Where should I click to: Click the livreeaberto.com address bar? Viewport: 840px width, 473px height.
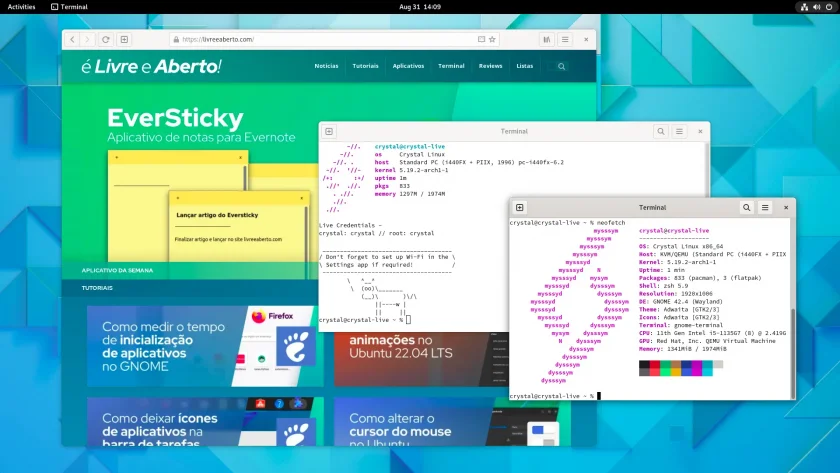pos(335,40)
